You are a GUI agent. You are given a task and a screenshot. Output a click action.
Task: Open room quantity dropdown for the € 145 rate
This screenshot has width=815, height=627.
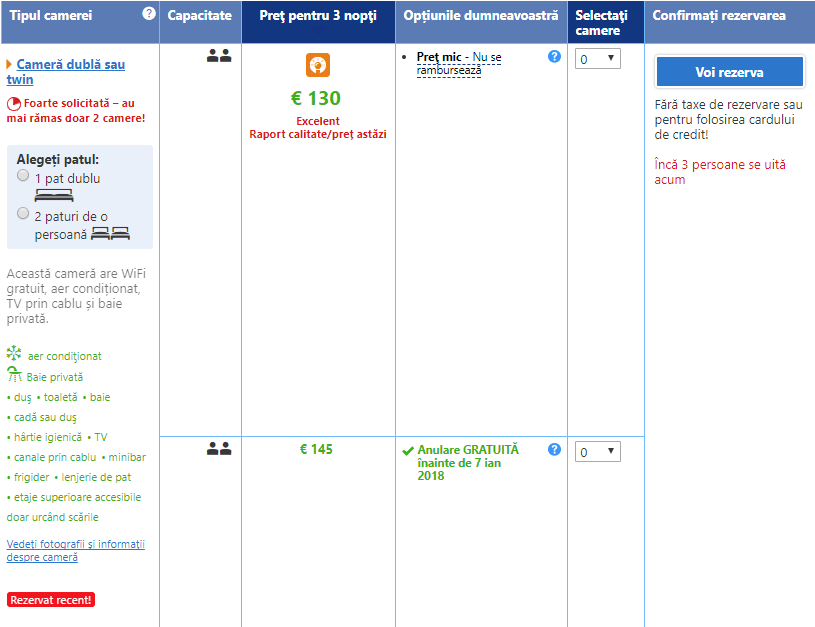597,452
